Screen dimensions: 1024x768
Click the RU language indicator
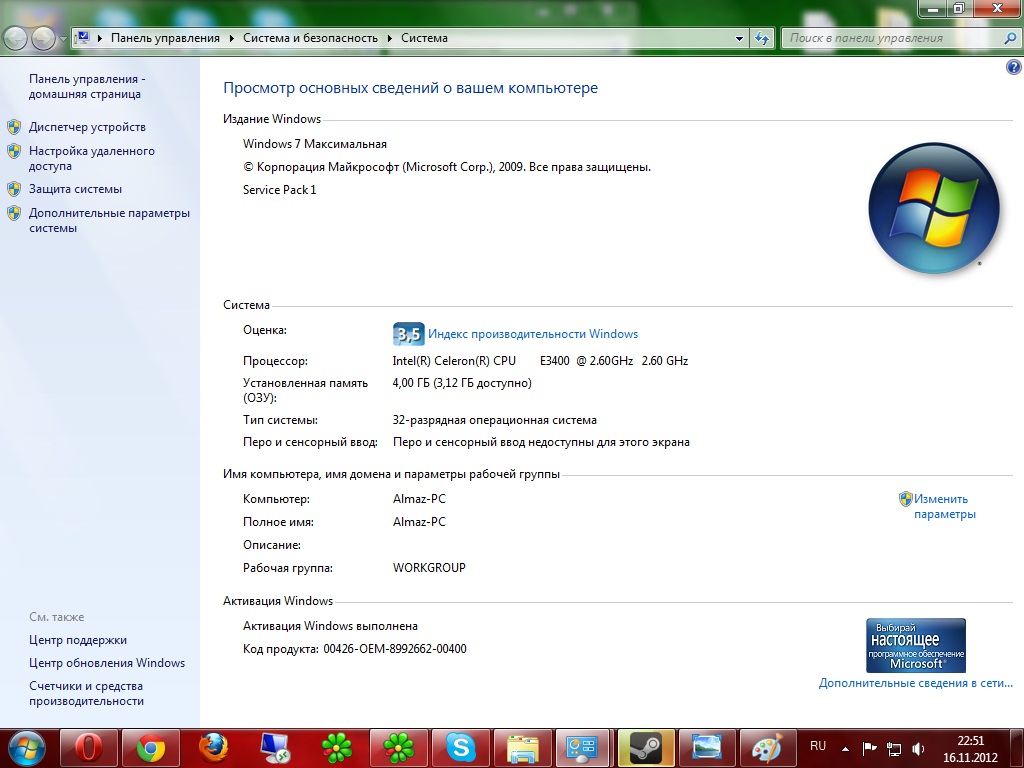(818, 746)
